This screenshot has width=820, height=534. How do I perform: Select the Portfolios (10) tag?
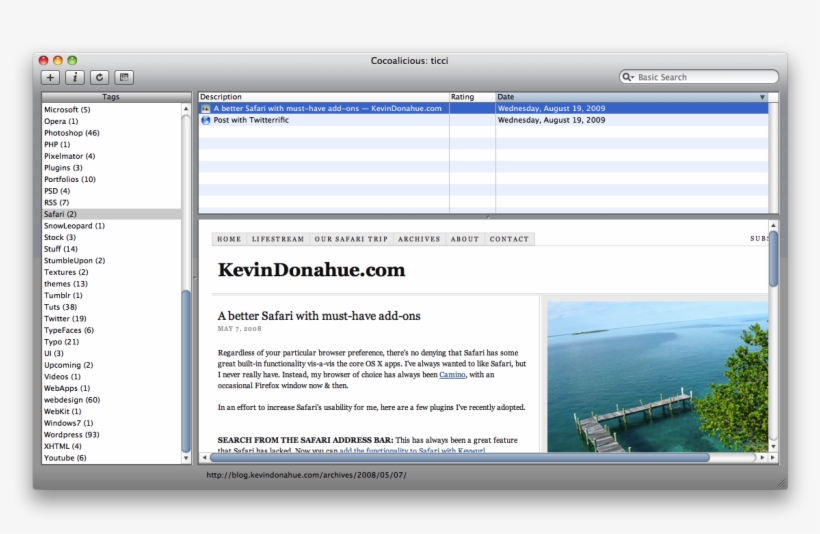pos(111,179)
